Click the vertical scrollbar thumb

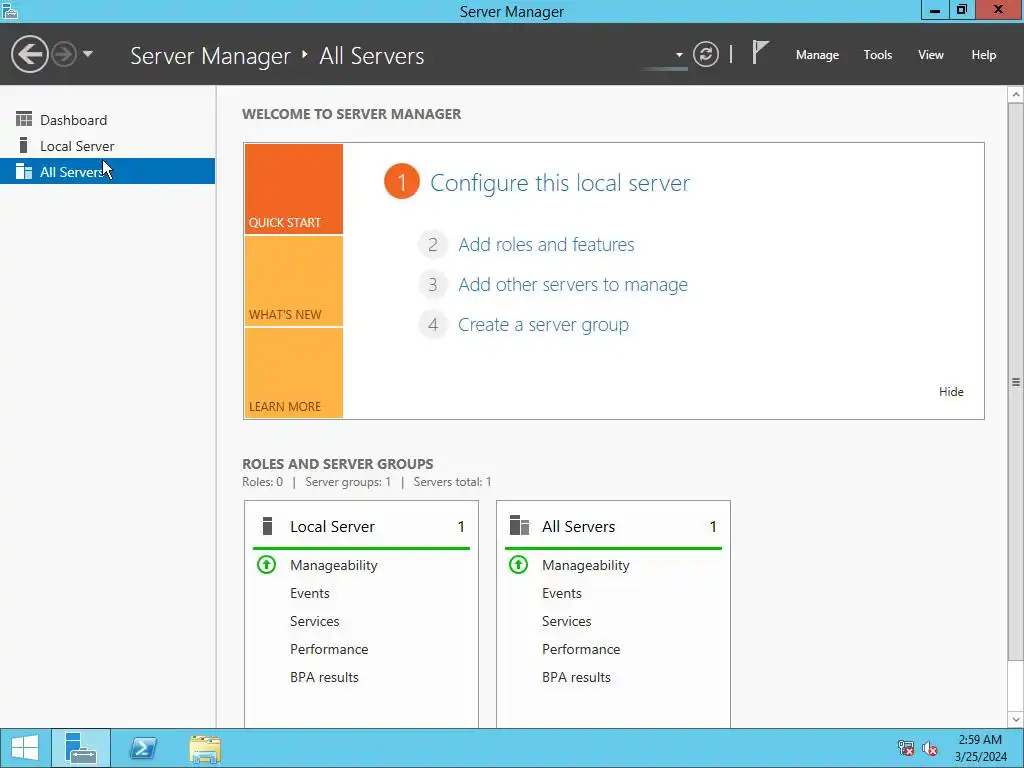(1016, 382)
